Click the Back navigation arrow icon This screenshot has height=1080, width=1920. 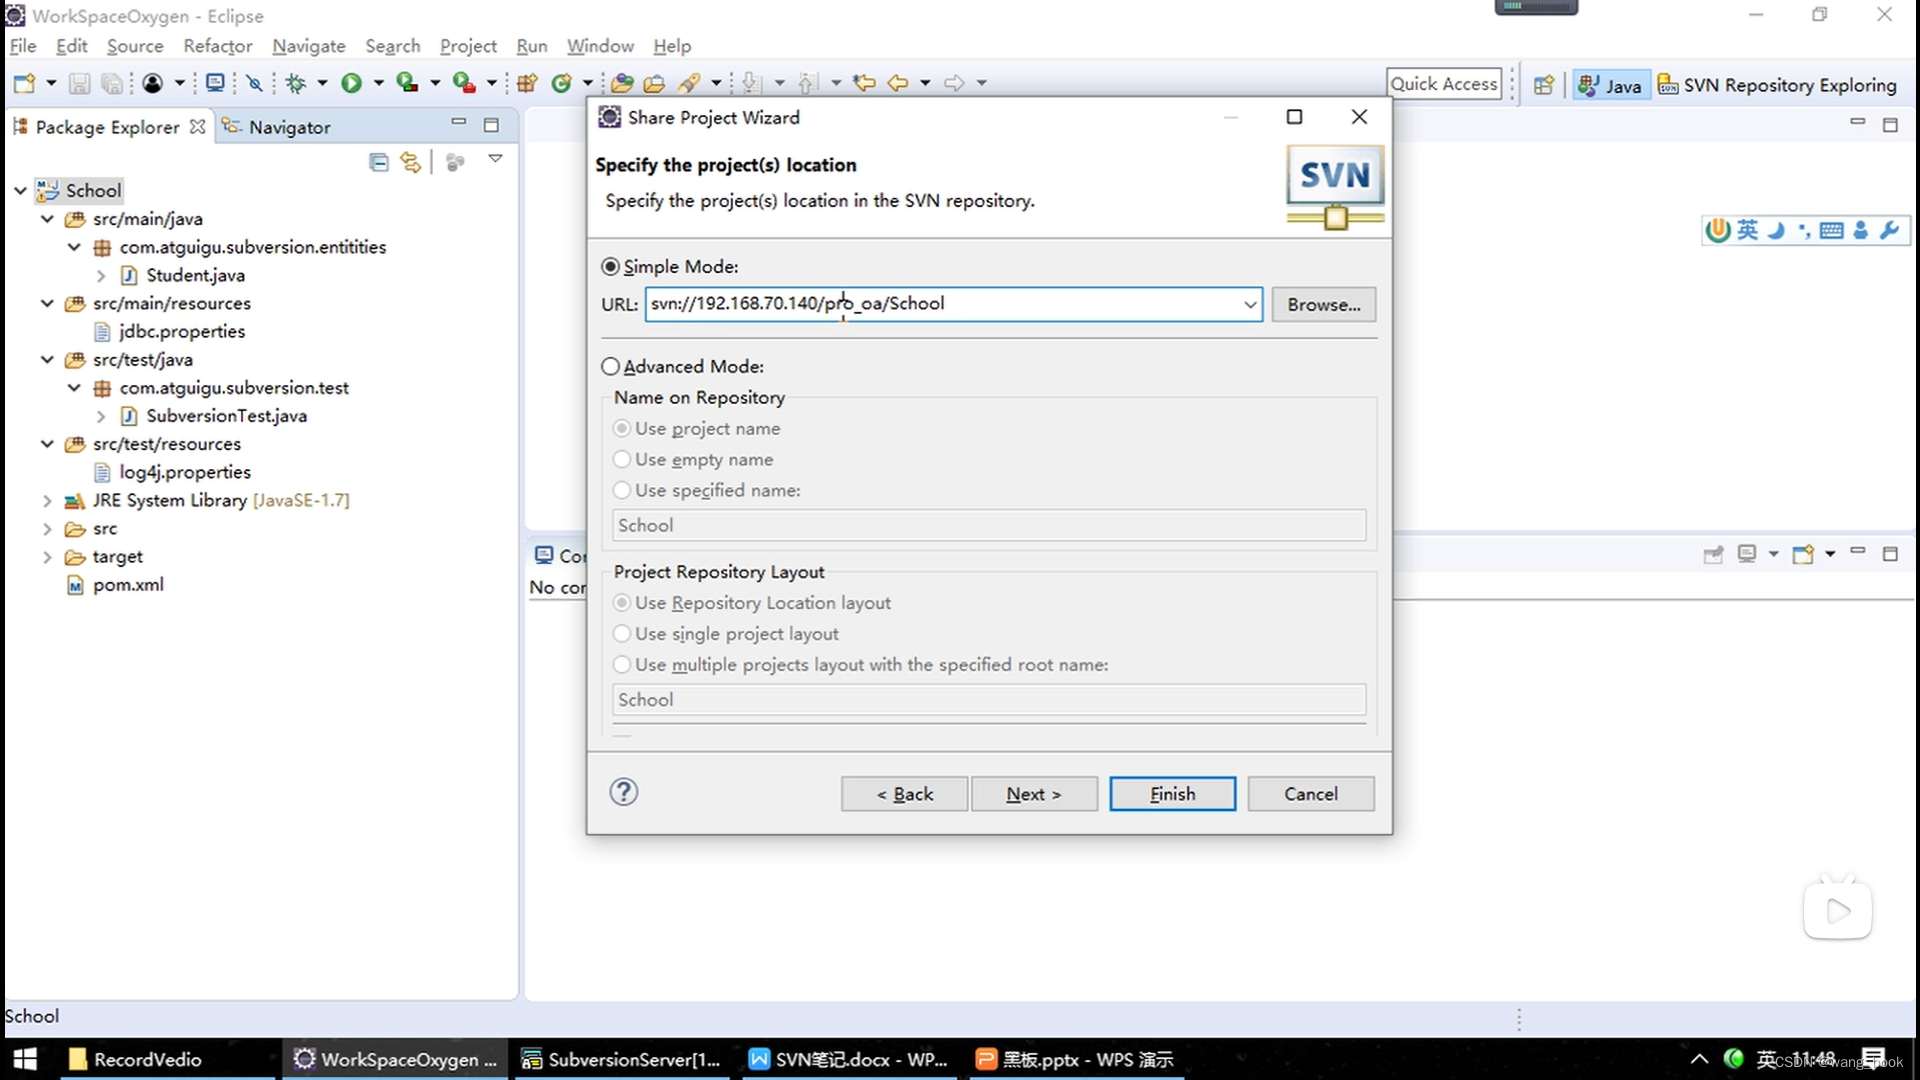[x=898, y=84]
